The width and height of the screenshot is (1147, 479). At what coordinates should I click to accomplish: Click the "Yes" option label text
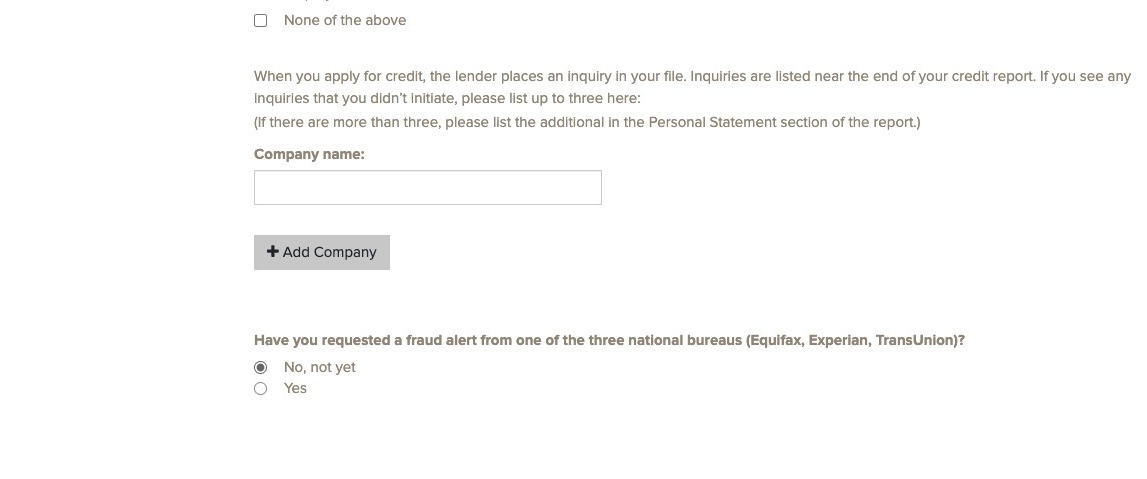[295, 388]
